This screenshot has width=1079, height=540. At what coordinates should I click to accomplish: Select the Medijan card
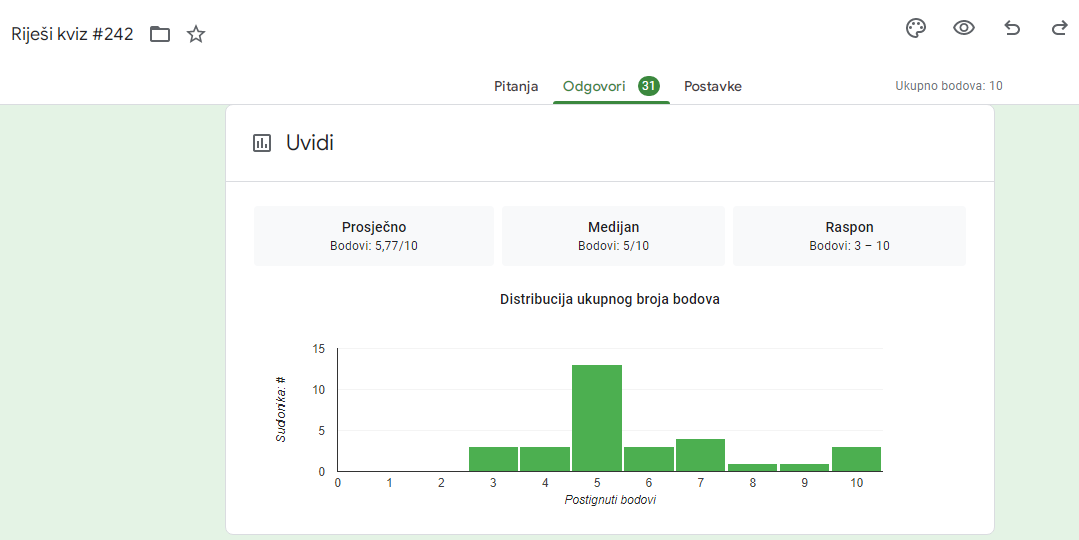(613, 236)
